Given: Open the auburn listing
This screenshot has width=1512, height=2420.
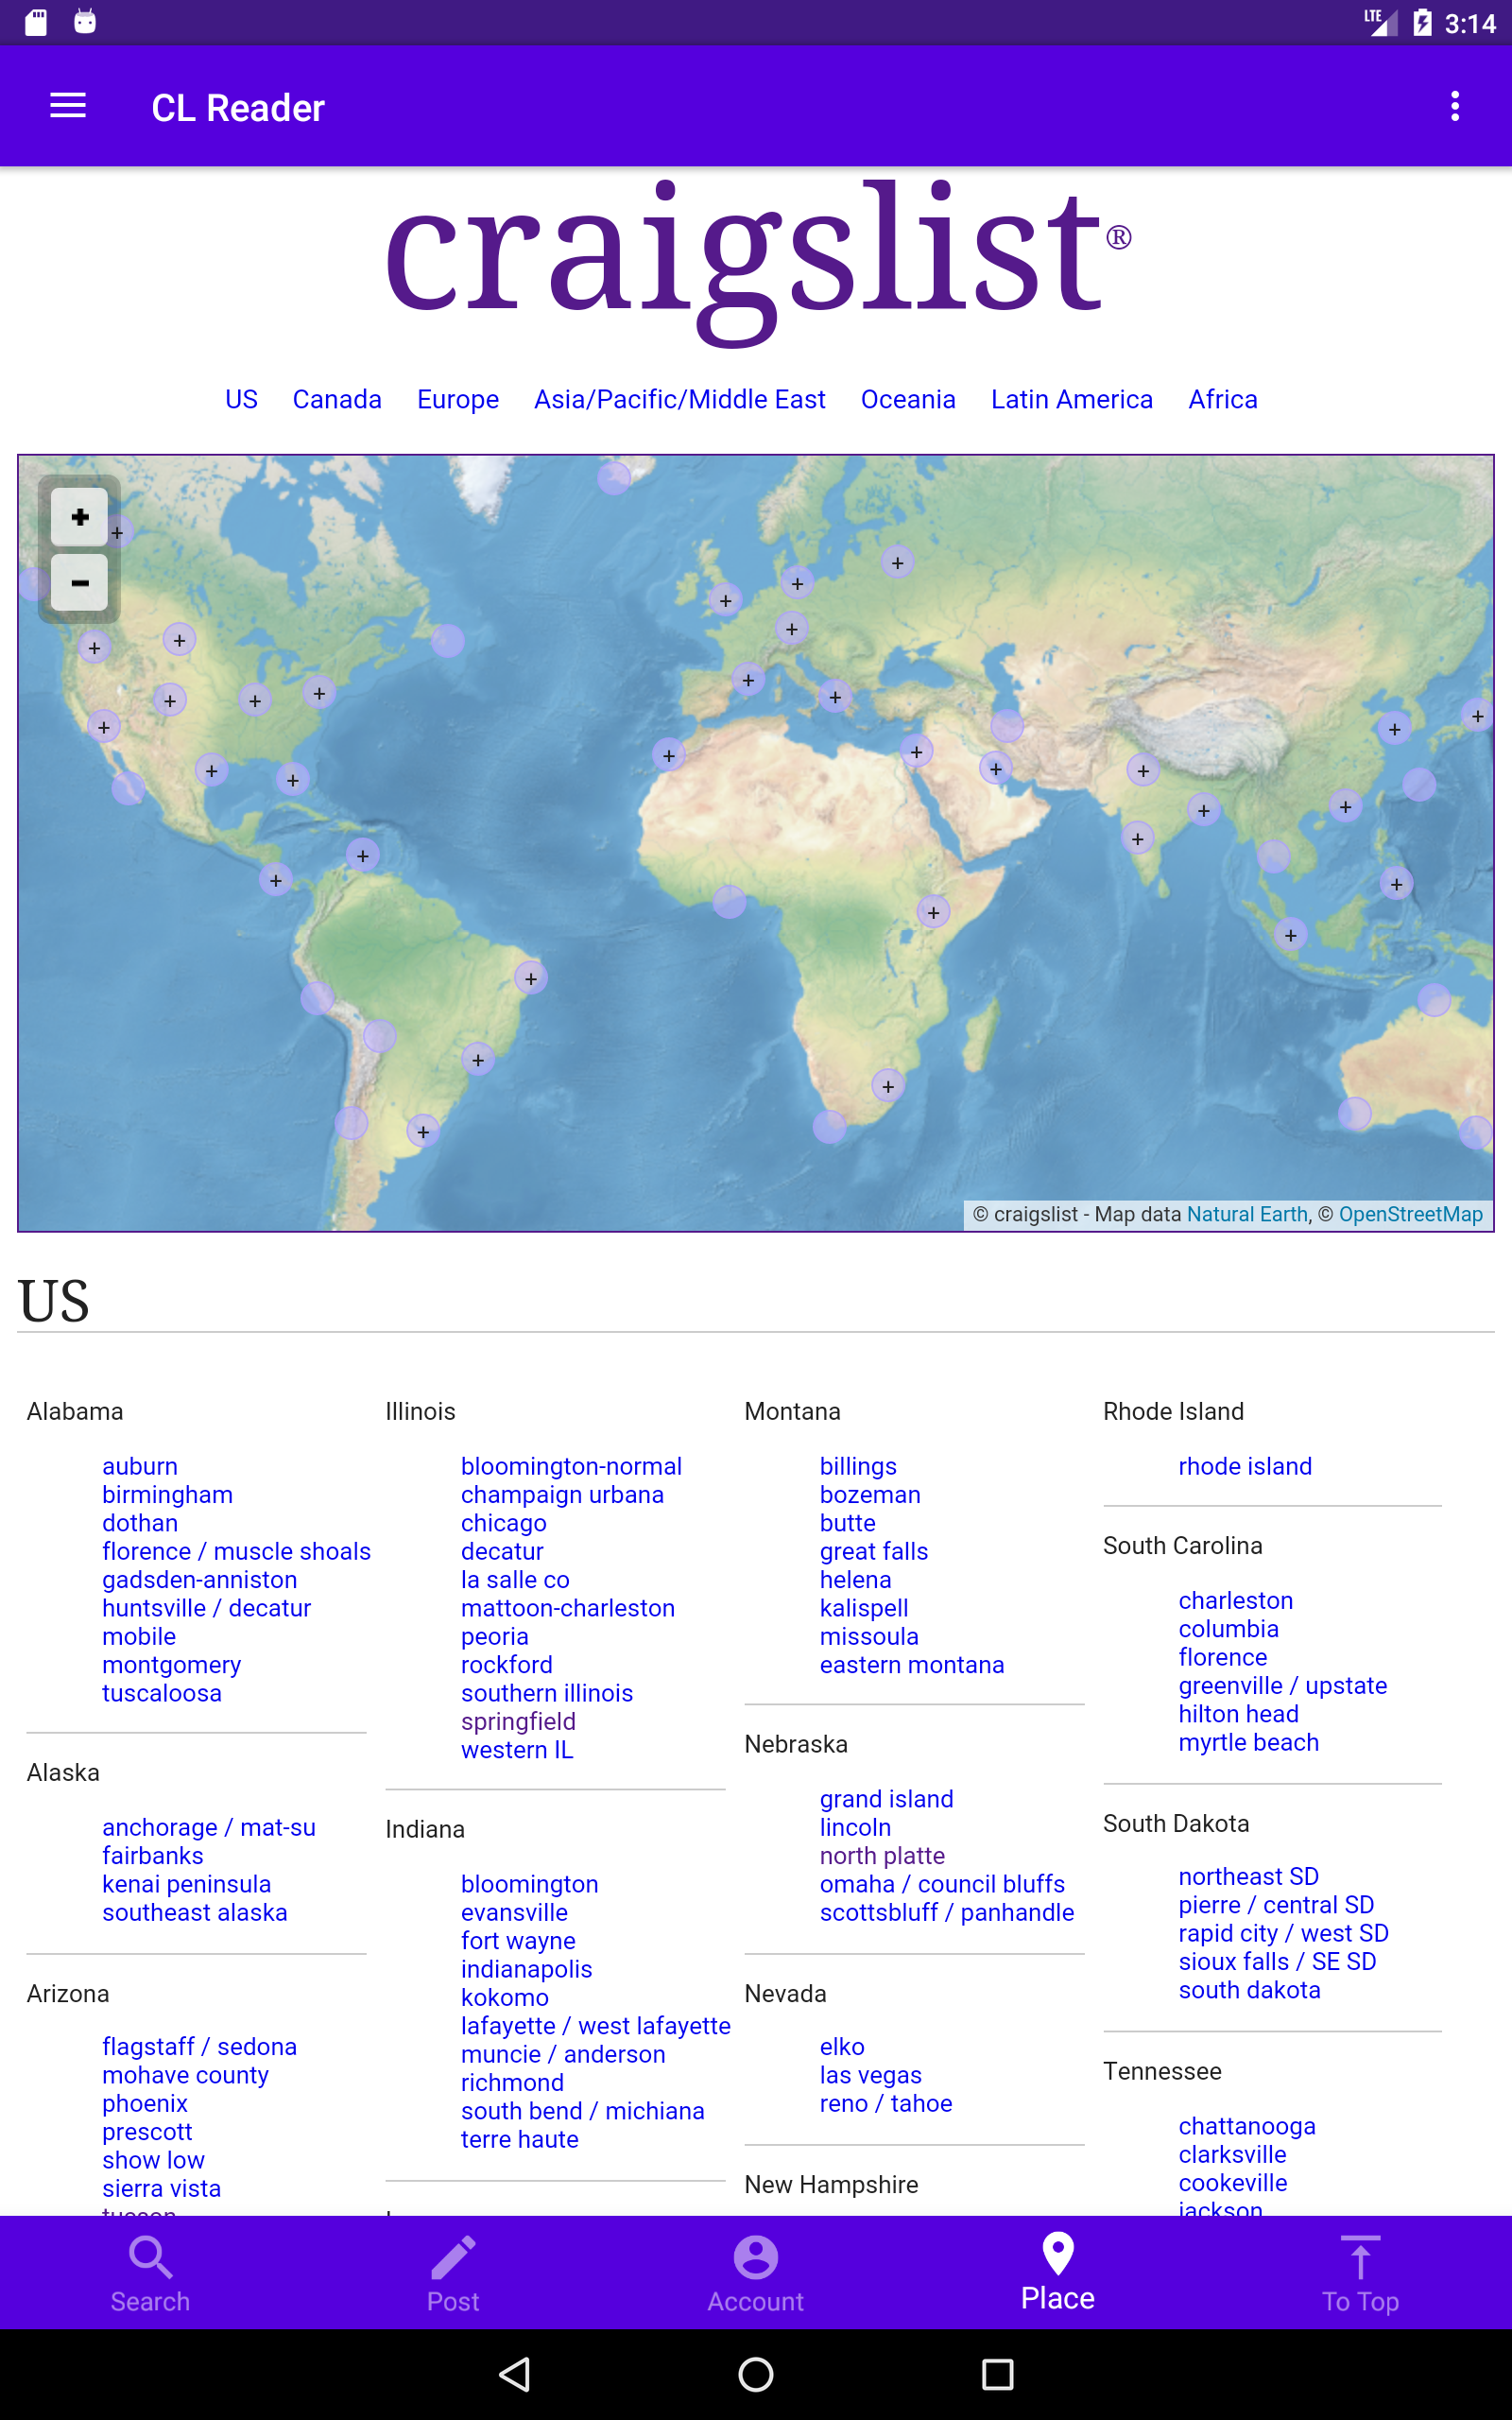Looking at the screenshot, I should (140, 1466).
